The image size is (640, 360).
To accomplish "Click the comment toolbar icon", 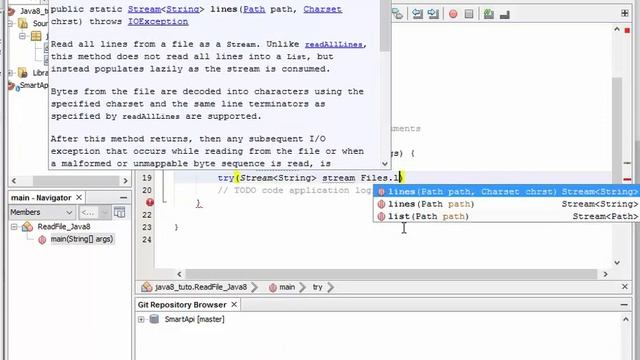I will click(489, 14).
